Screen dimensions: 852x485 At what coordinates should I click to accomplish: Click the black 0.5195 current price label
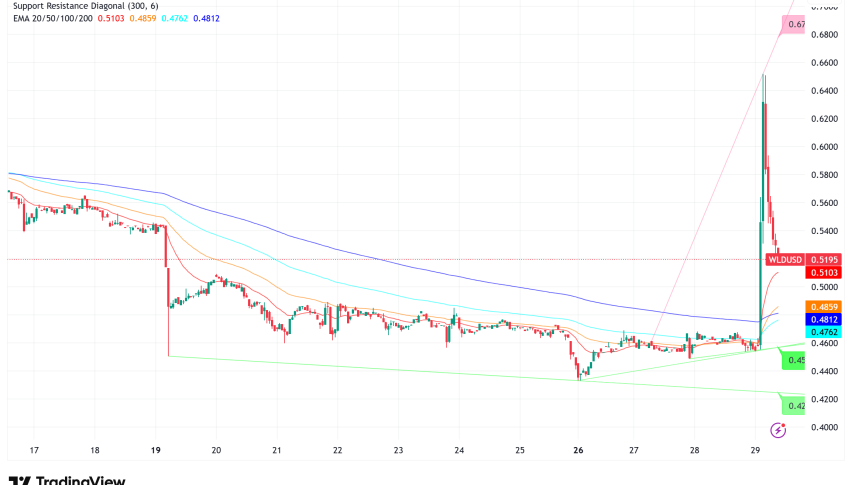(822, 259)
